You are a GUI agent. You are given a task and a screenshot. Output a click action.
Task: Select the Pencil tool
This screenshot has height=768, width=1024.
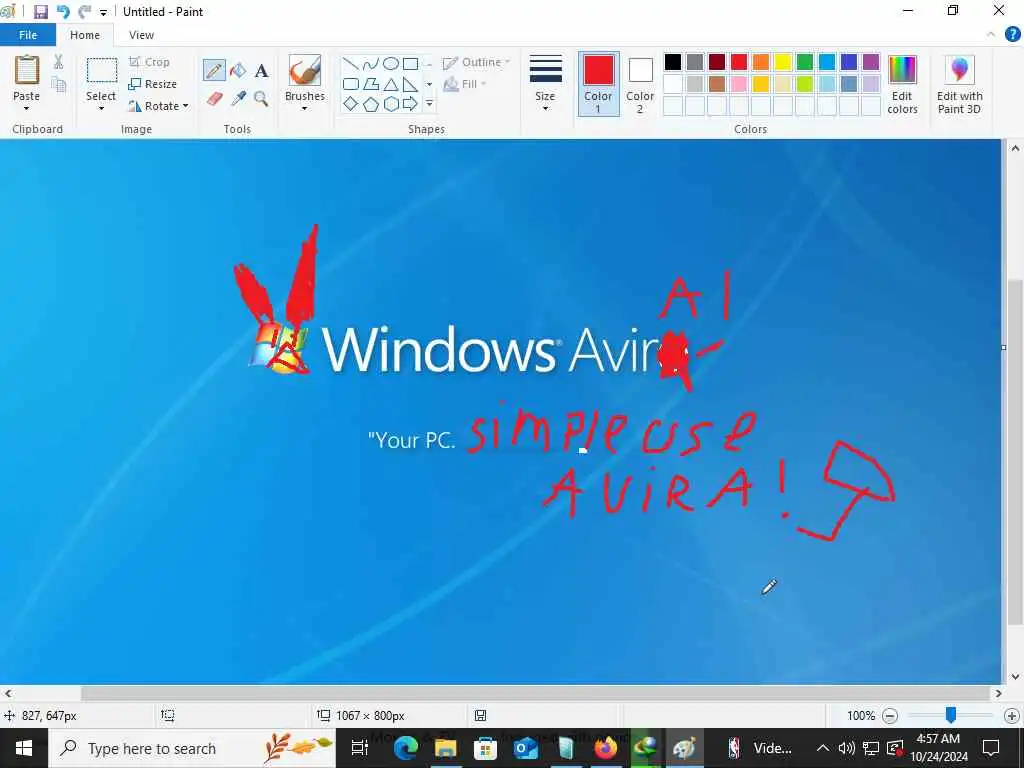(214, 70)
